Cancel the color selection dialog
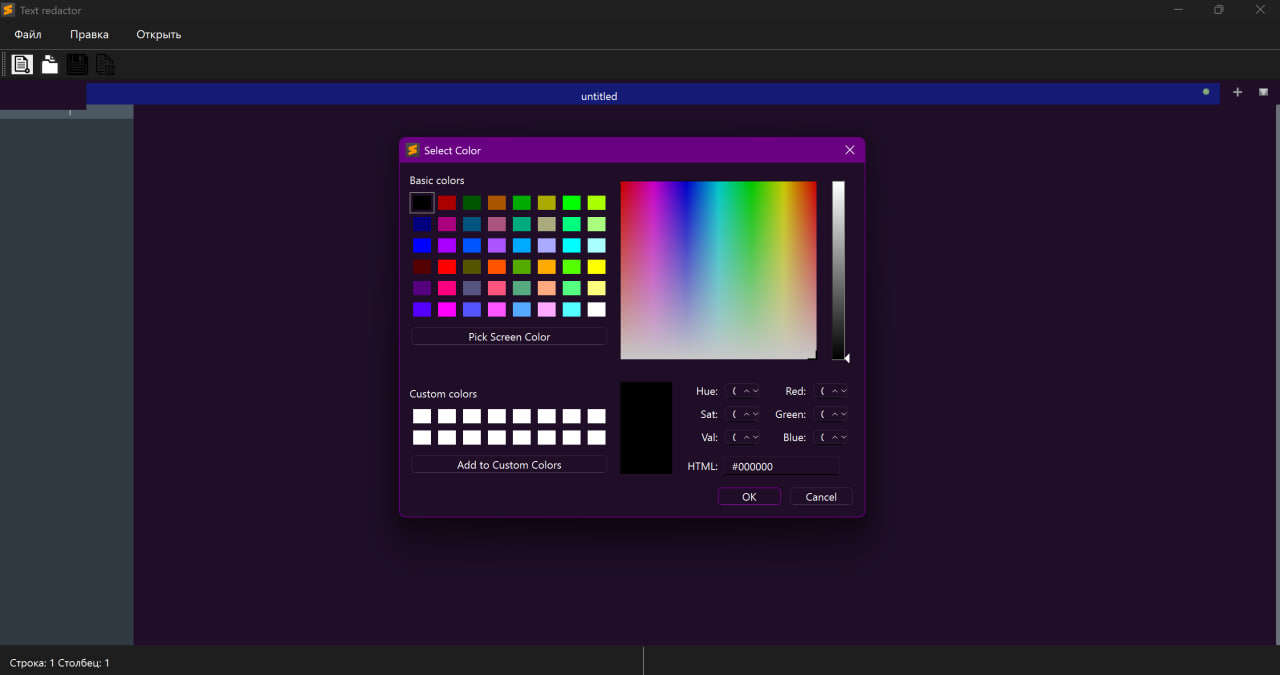This screenshot has height=675, width=1280. coord(821,497)
